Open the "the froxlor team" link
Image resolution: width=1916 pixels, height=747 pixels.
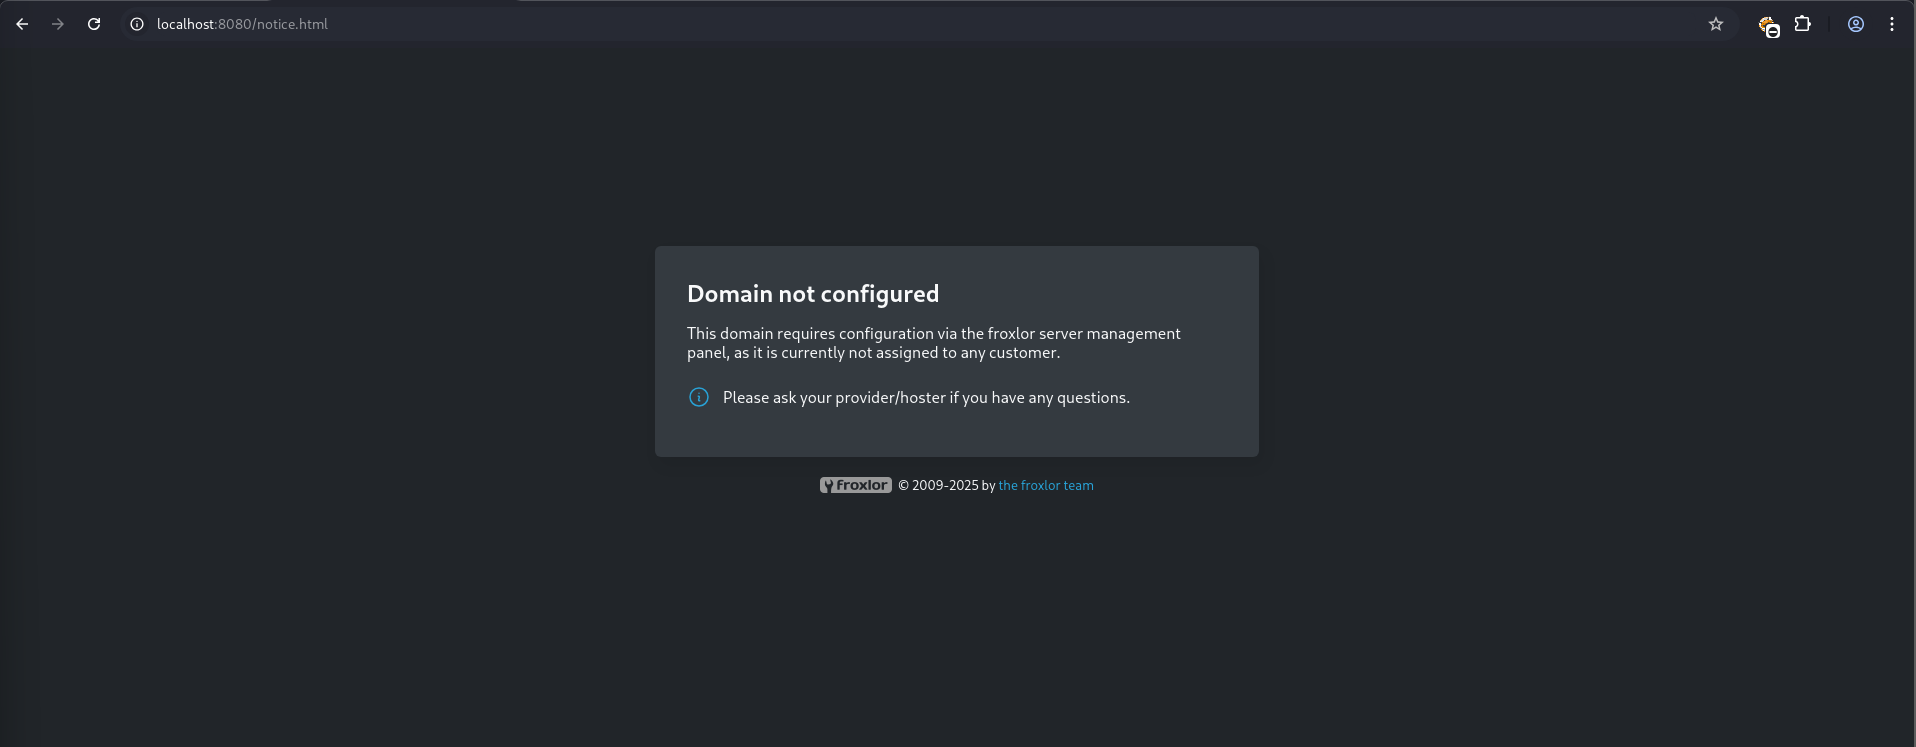tap(1046, 485)
